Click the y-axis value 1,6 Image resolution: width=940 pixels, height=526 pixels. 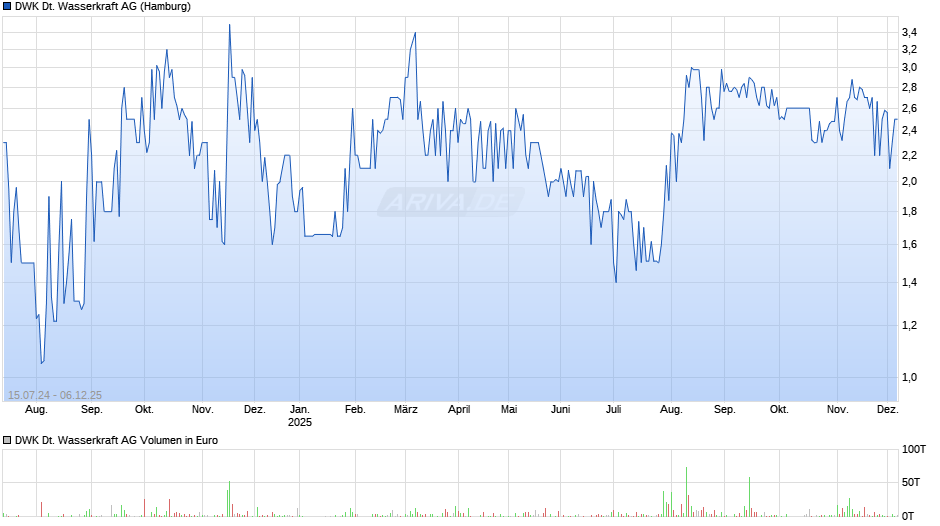coord(909,244)
